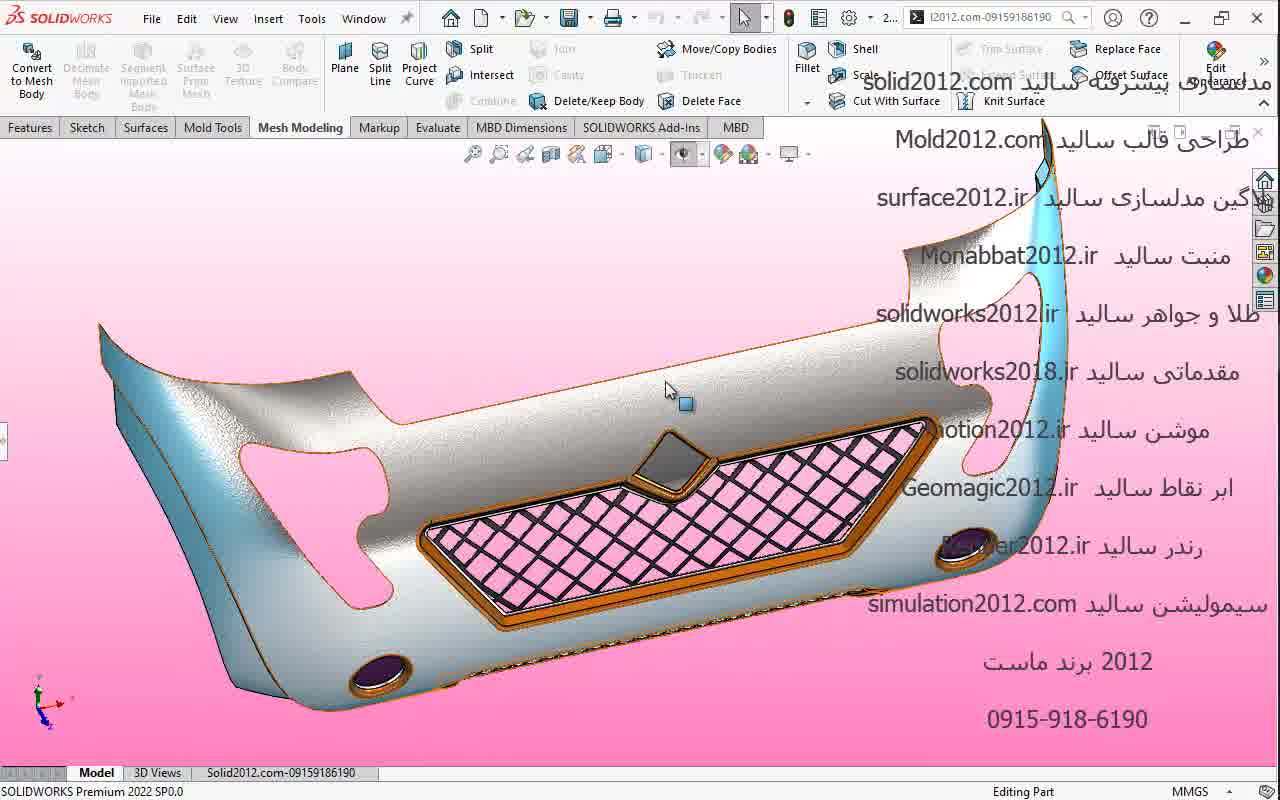Open the Insert menu
Viewport: 1280px width, 800px height.
[268, 19]
